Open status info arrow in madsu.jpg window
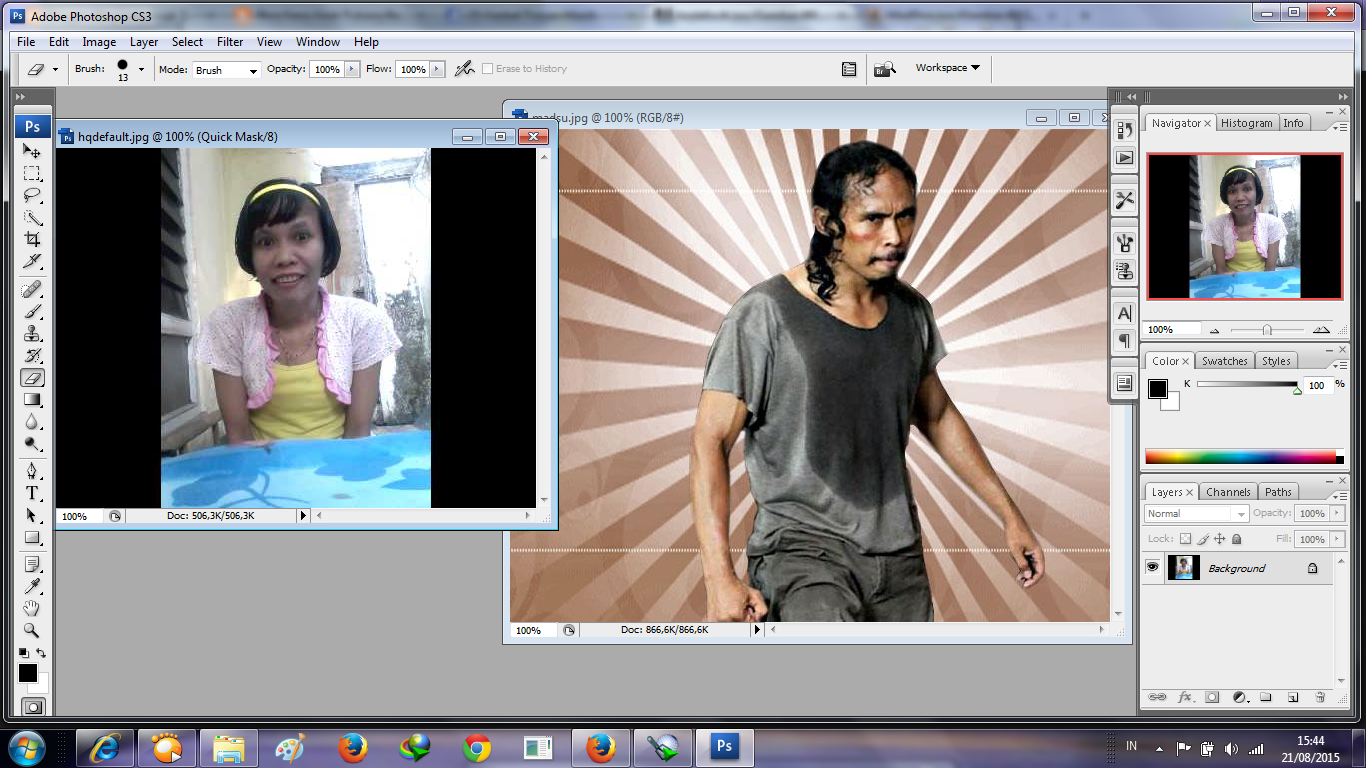This screenshot has width=1366, height=768. click(757, 630)
